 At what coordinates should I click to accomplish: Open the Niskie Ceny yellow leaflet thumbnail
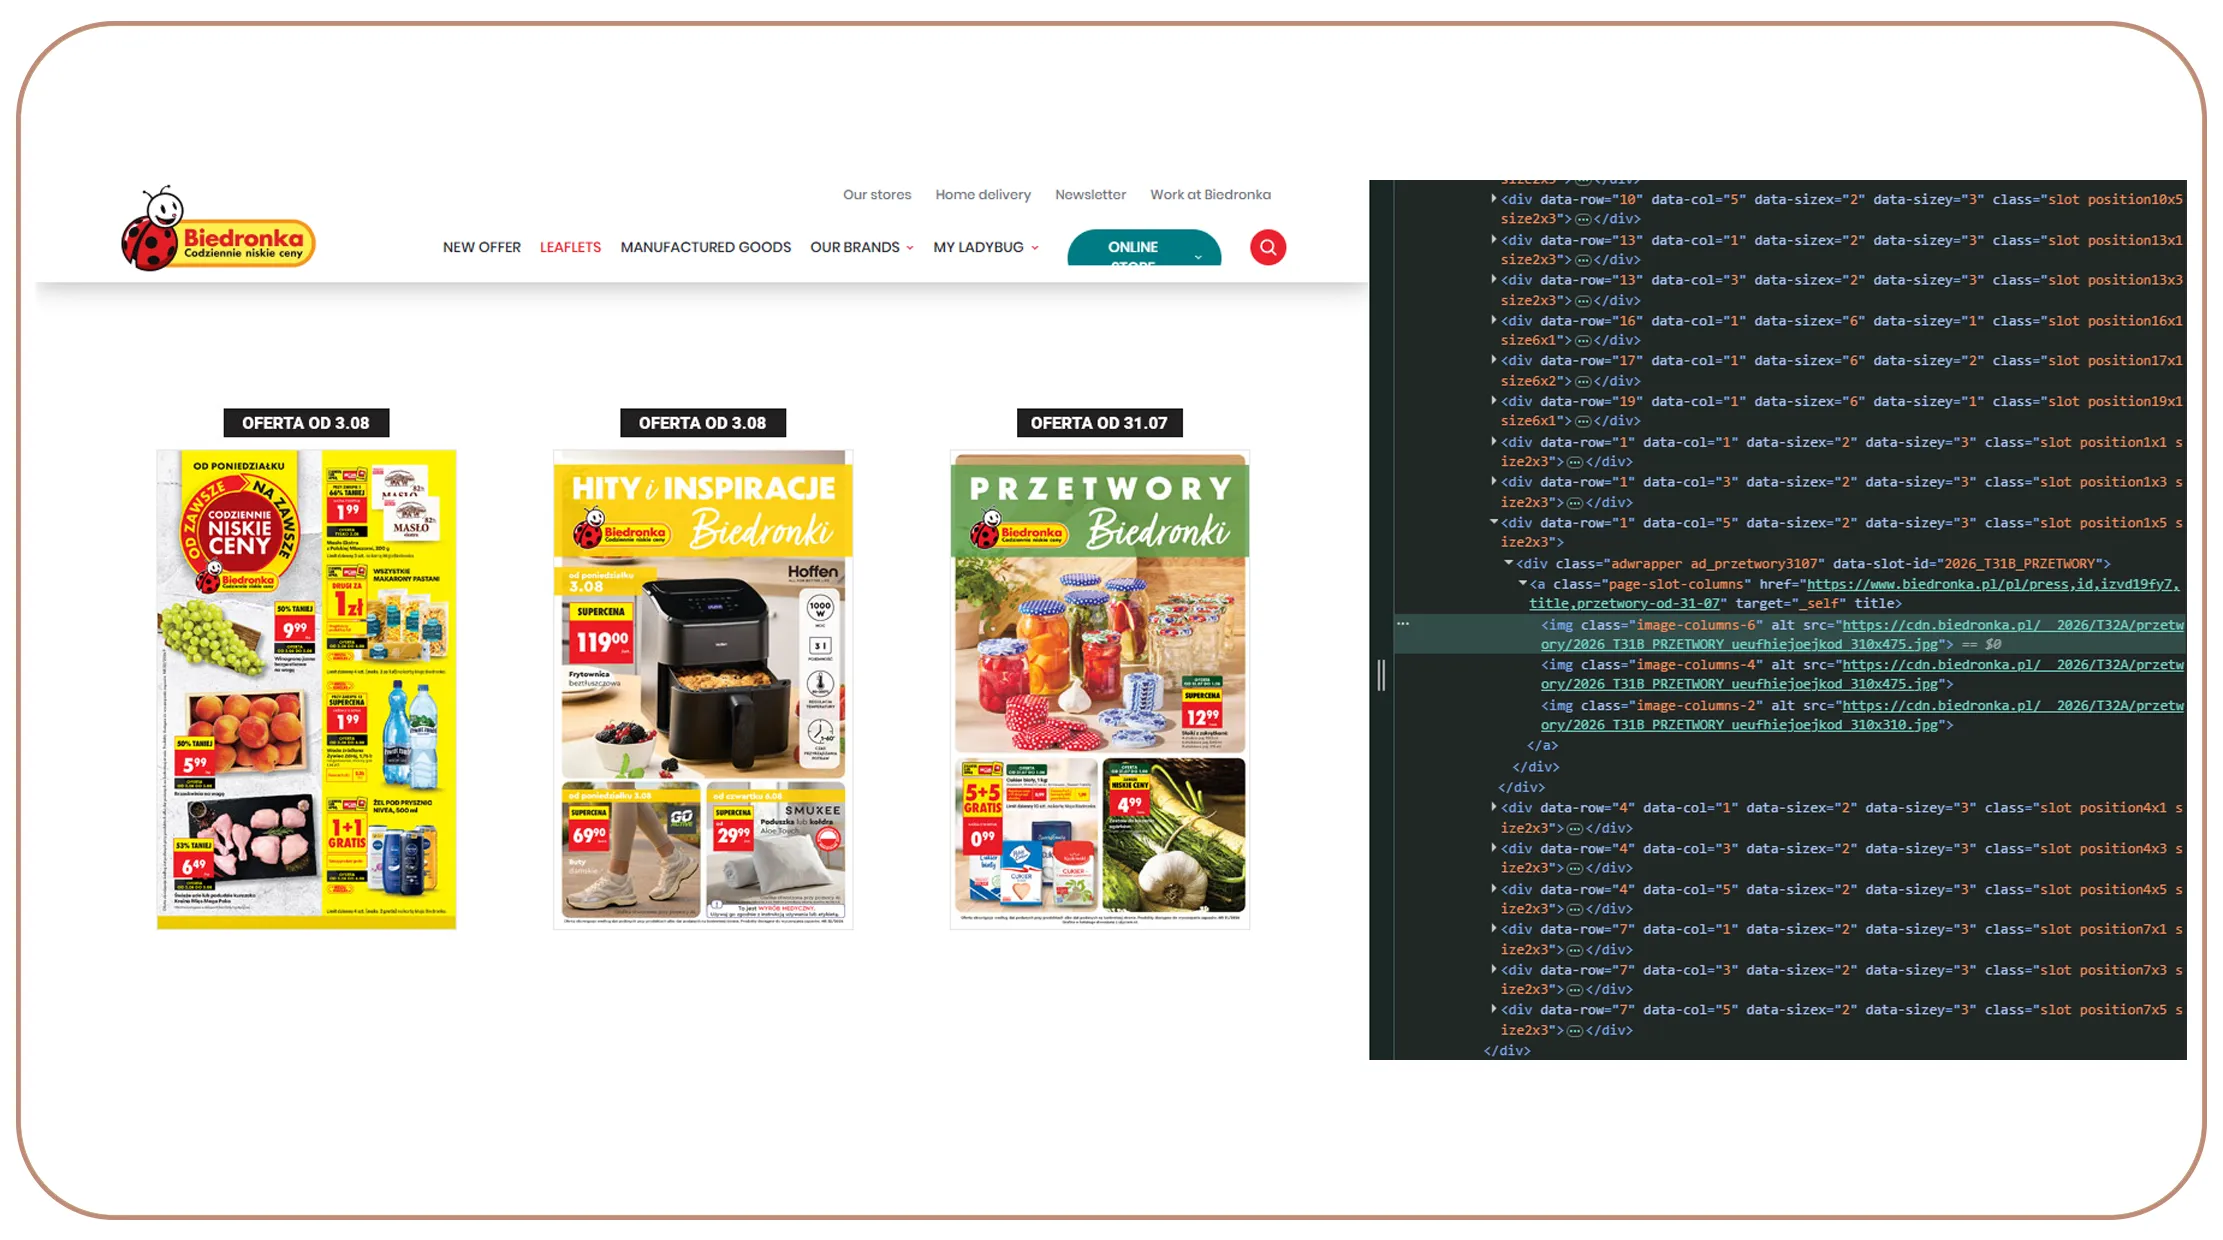click(306, 689)
